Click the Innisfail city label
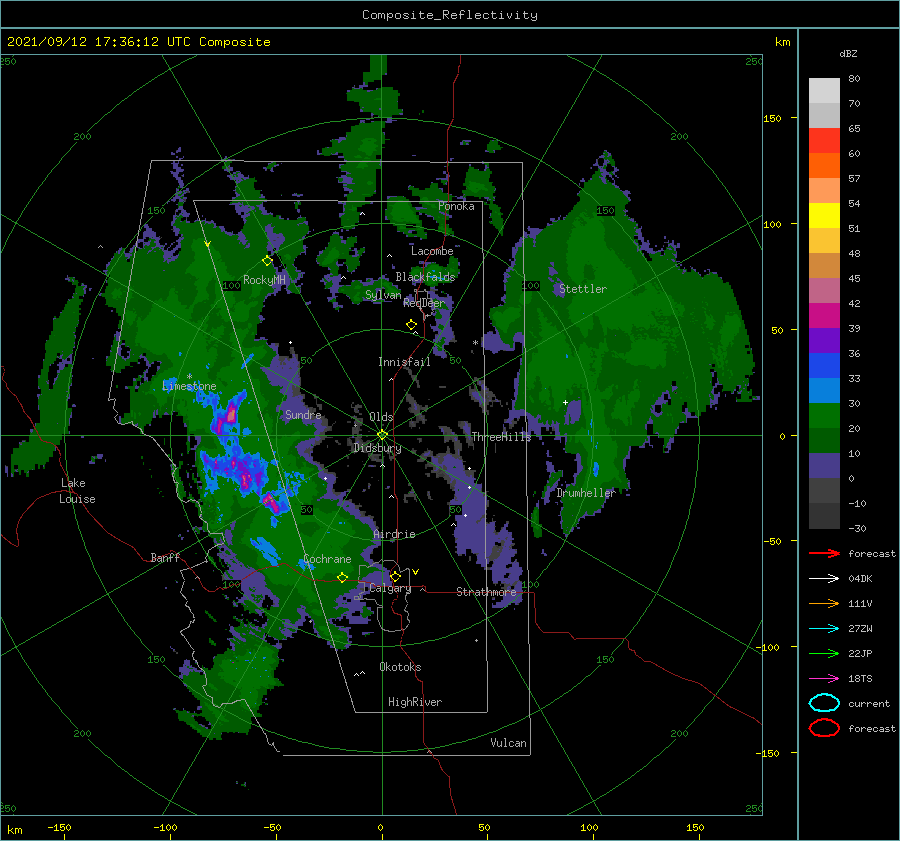900x841 pixels. (x=404, y=362)
